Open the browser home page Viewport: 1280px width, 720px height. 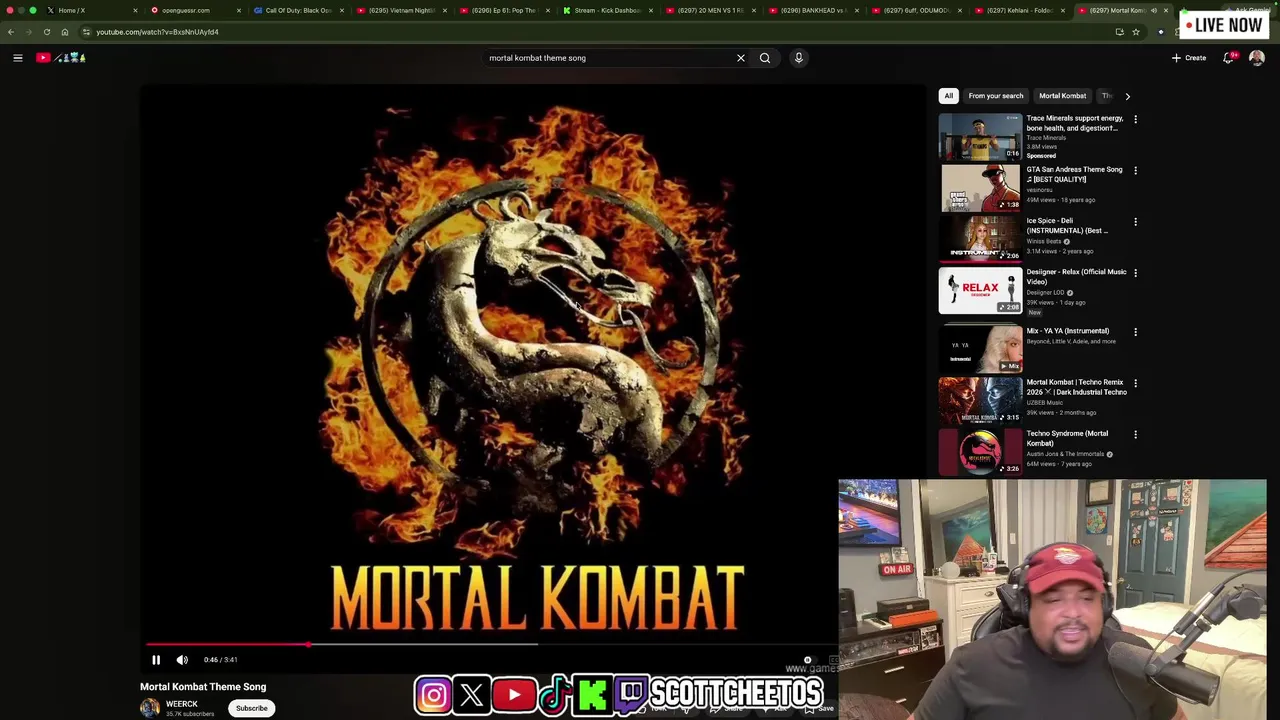tap(65, 32)
